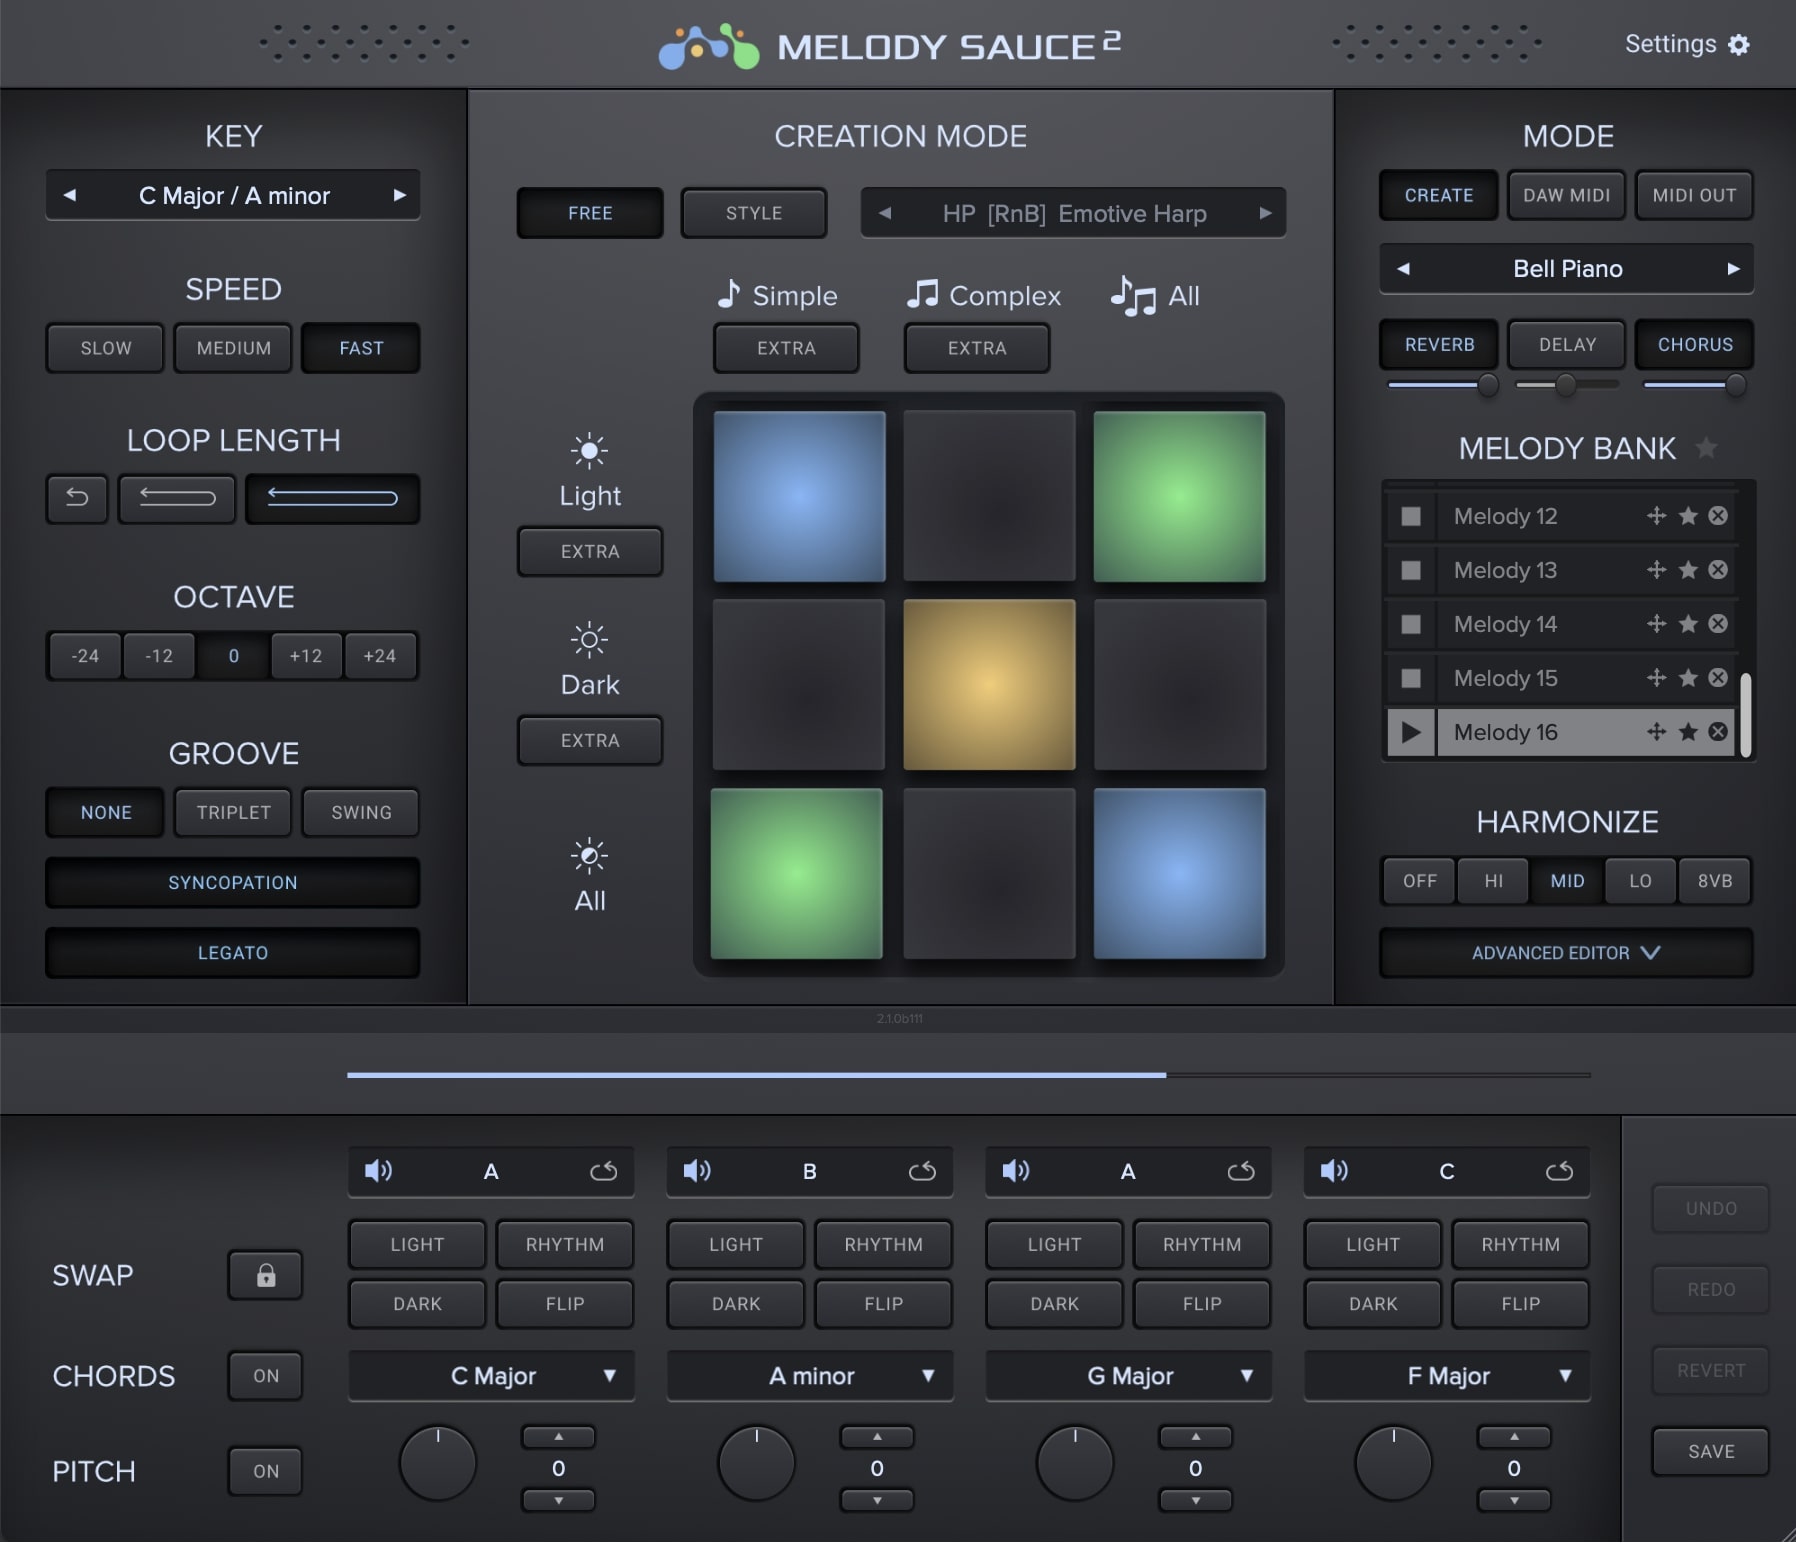Delete Melody 13 using its X icon
This screenshot has width=1796, height=1544.
pyautogui.click(x=1720, y=570)
